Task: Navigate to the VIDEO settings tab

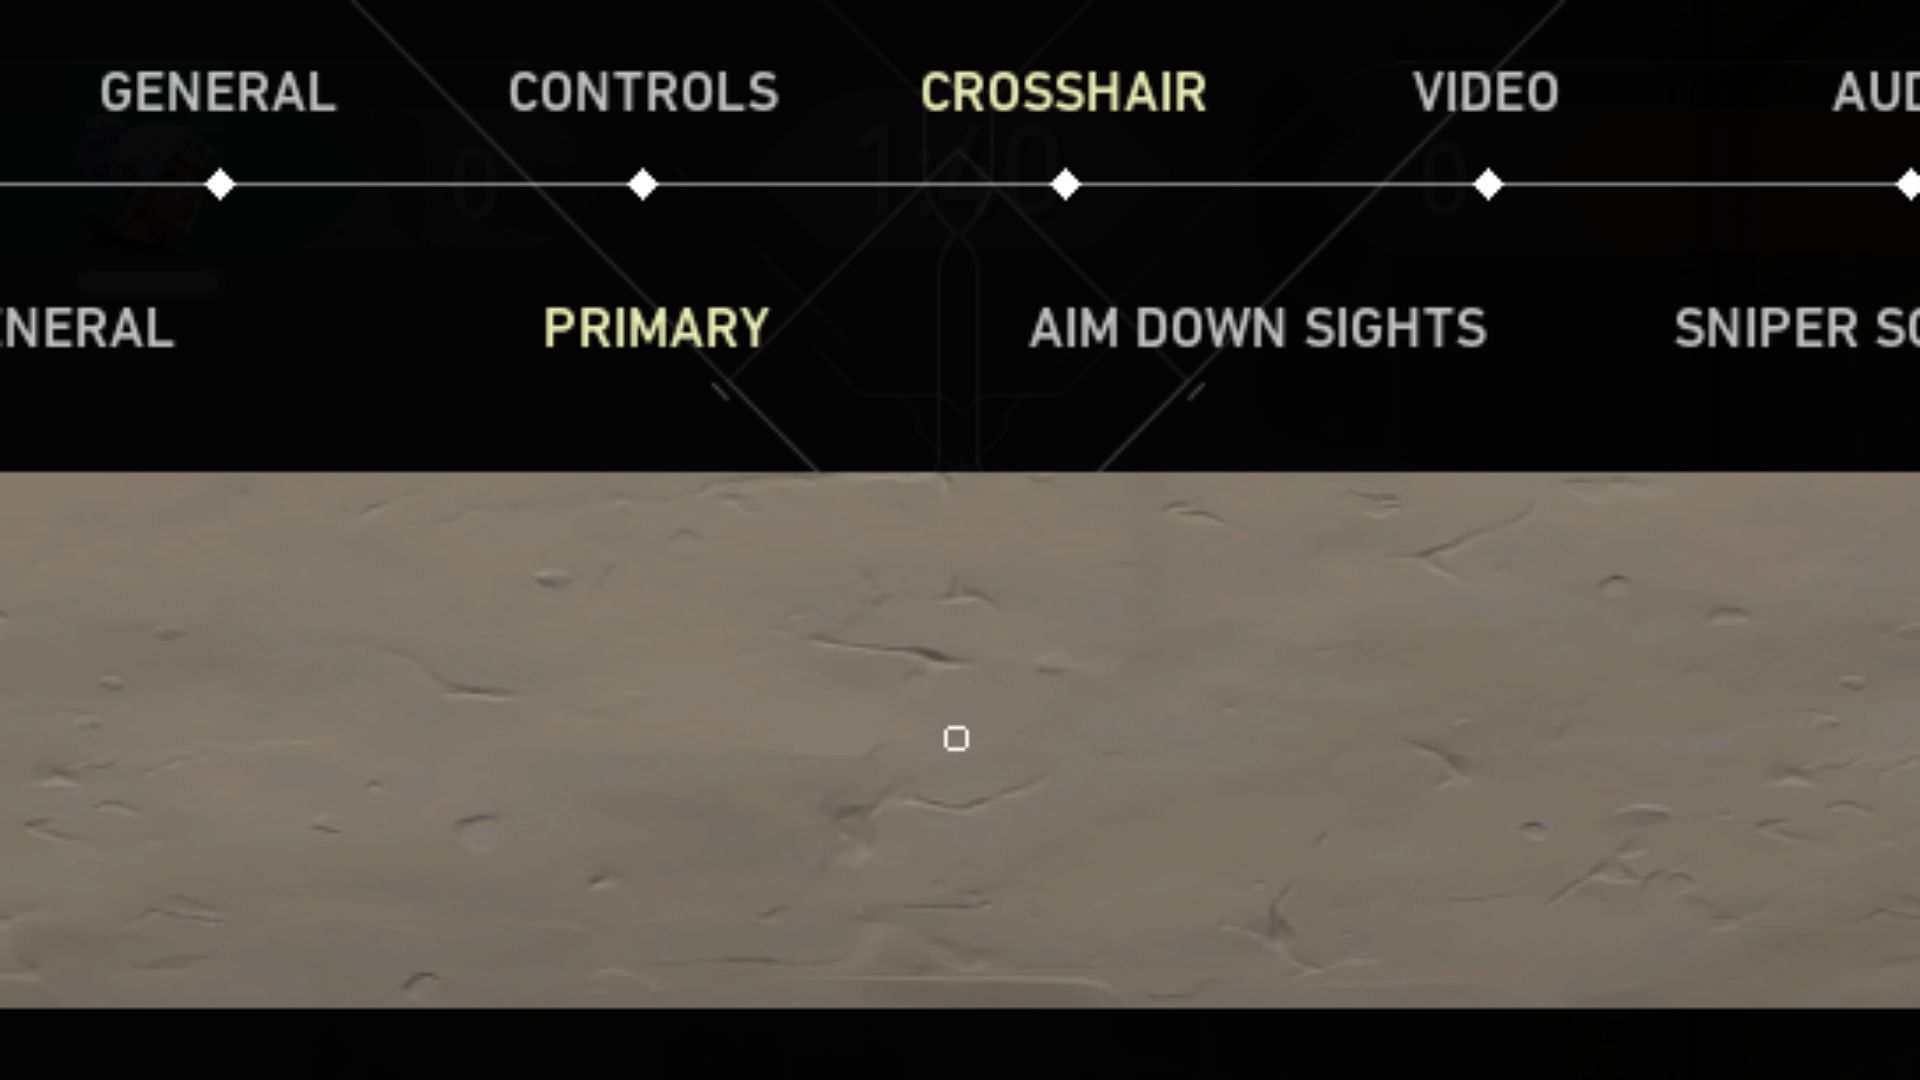Action: [x=1485, y=91]
